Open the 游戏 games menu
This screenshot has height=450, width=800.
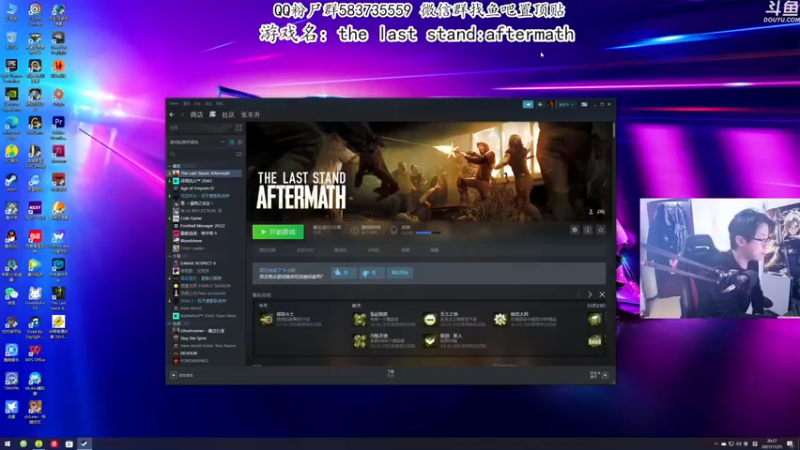[x=208, y=104]
